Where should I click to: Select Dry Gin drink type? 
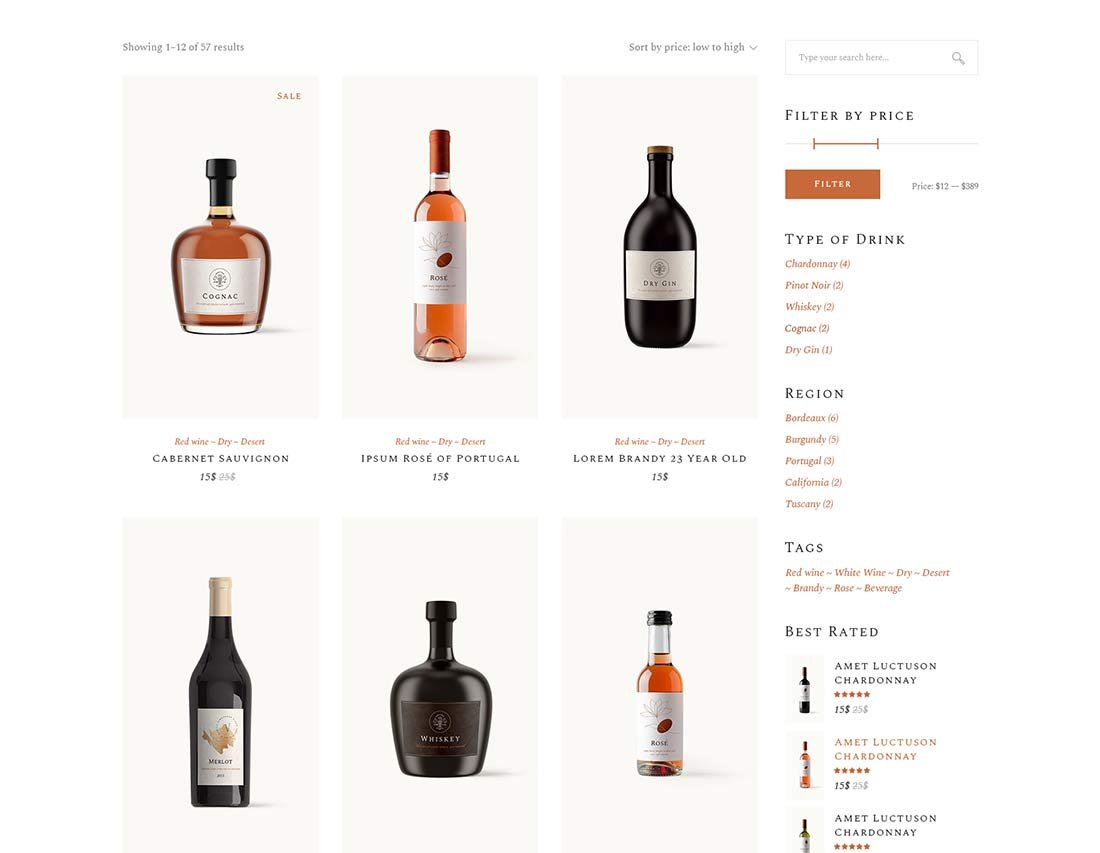[x=808, y=350]
